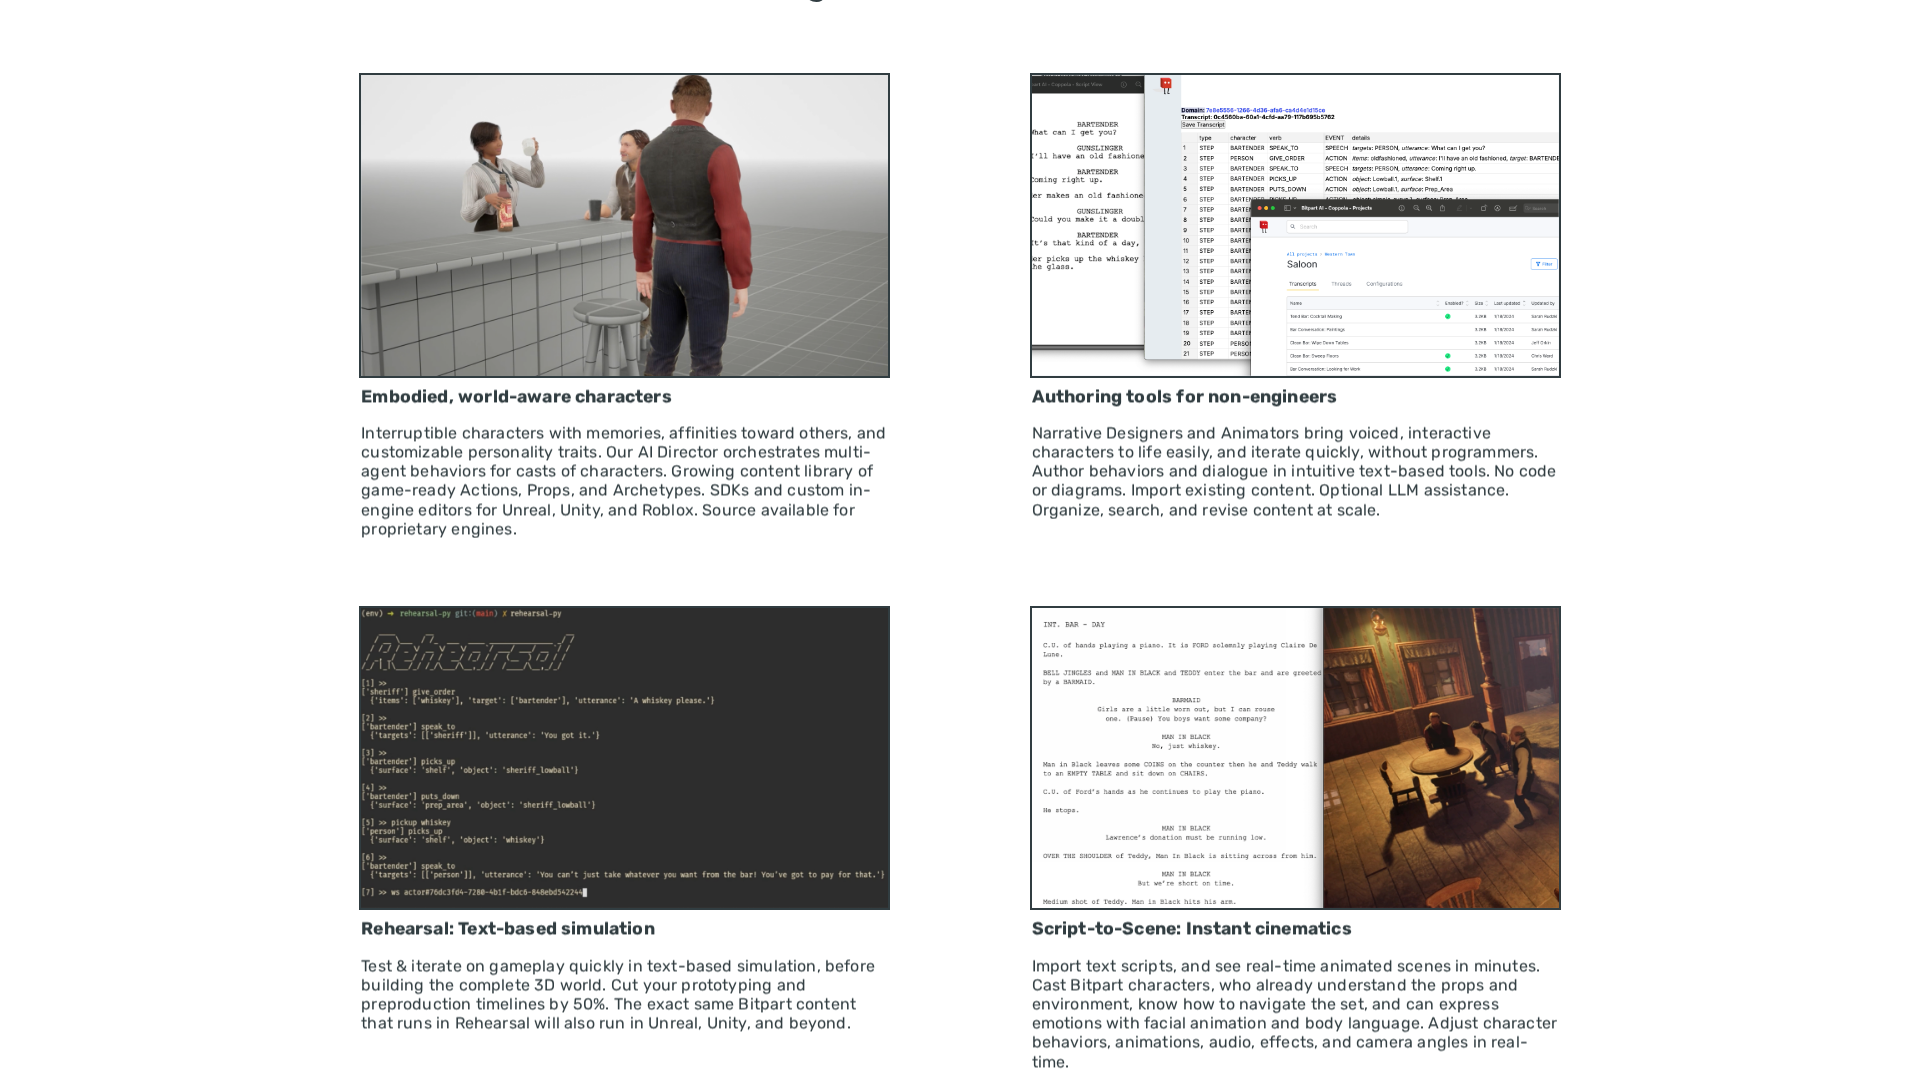Click the Filter button next to Saloon
Image resolution: width=1920 pixels, height=1080 pixels.
pyautogui.click(x=1544, y=264)
